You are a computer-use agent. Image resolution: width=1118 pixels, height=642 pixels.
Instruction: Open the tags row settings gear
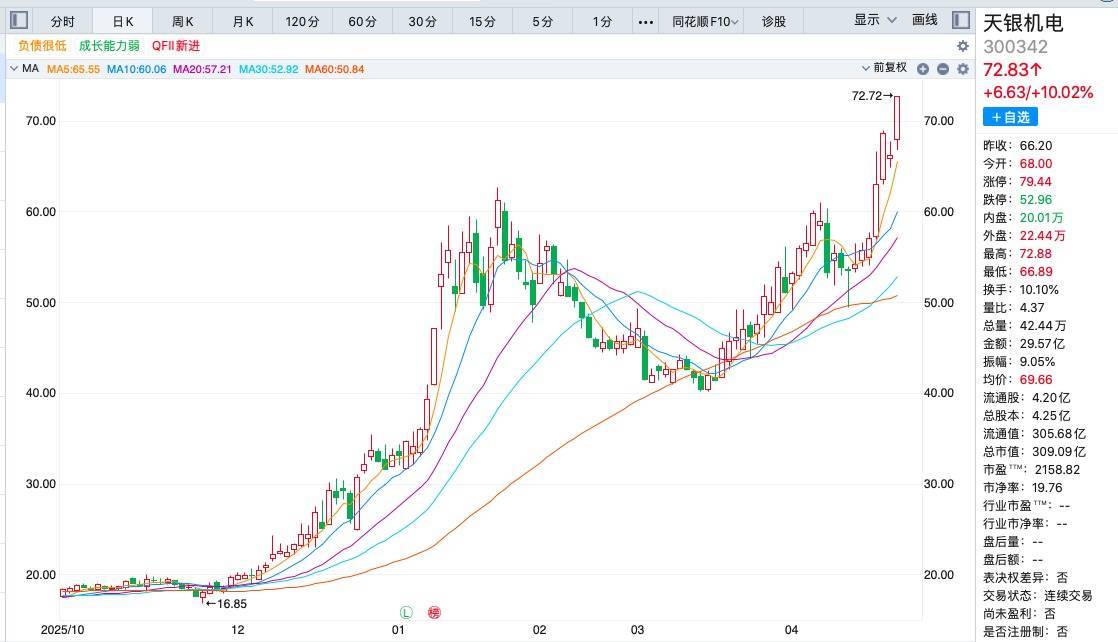[x=962, y=46]
